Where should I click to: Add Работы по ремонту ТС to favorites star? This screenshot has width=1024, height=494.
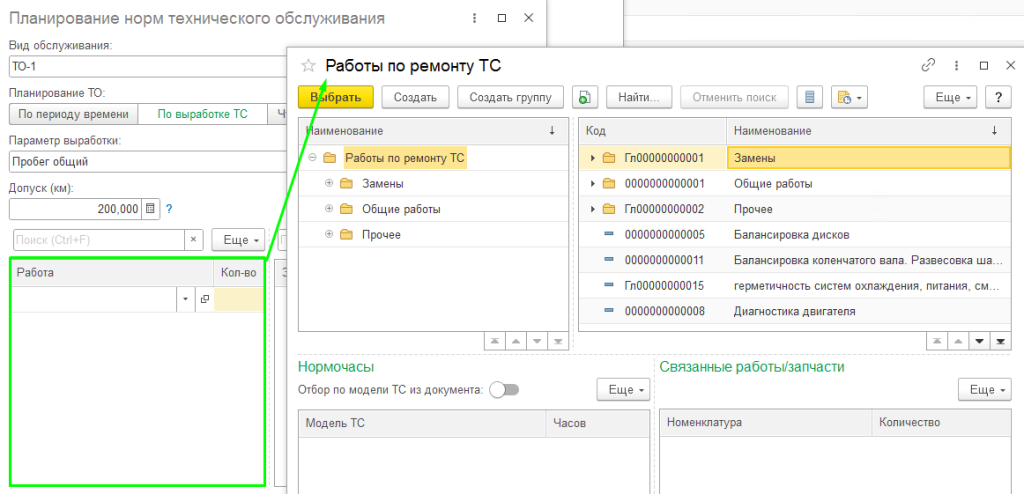(x=308, y=65)
